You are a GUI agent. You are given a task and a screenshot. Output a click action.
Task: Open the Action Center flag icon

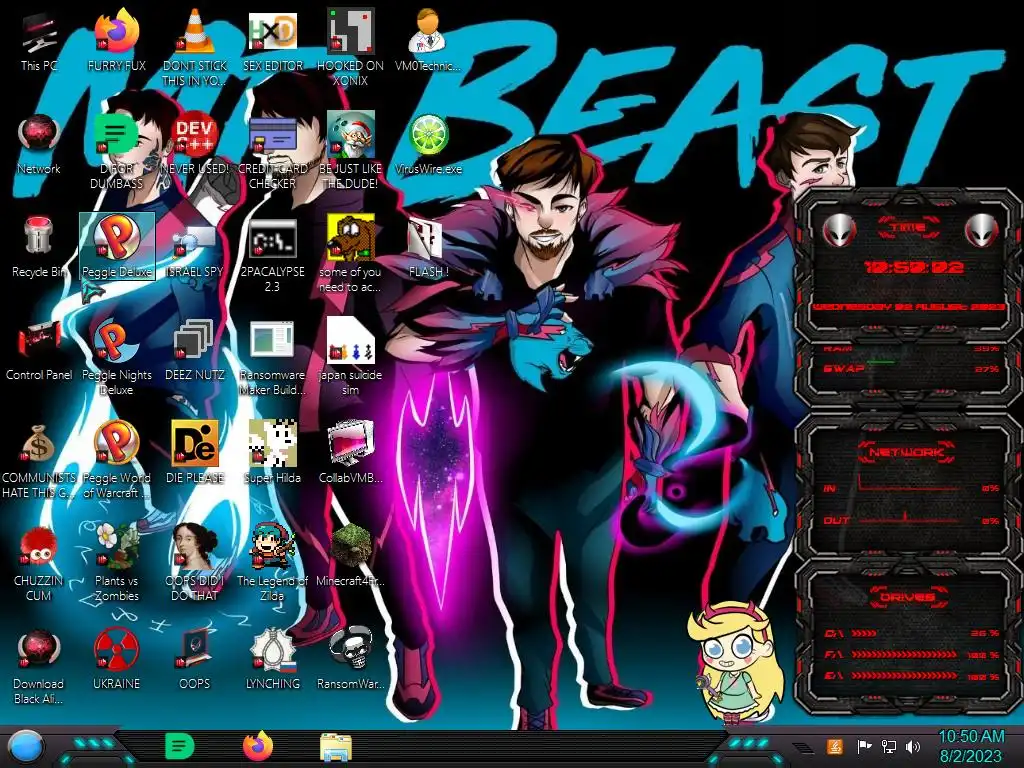pyautogui.click(x=864, y=746)
